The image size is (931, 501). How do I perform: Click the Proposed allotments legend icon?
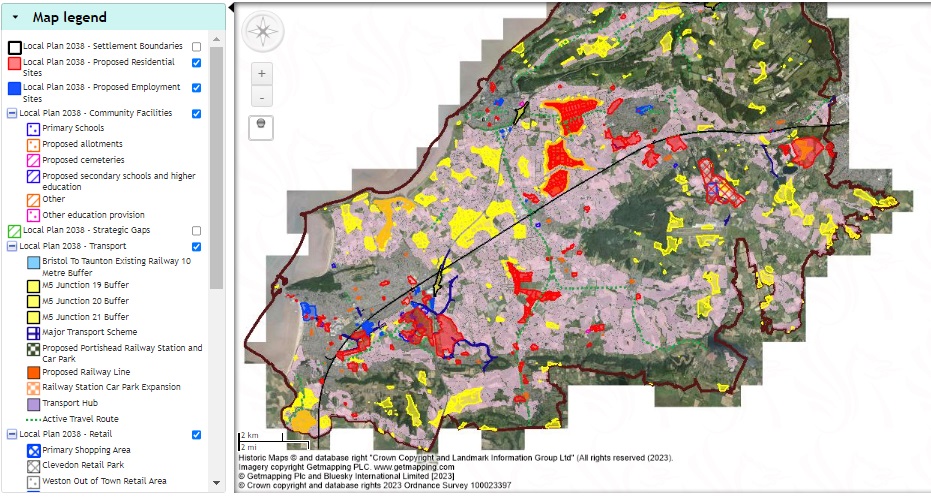[x=33, y=145]
